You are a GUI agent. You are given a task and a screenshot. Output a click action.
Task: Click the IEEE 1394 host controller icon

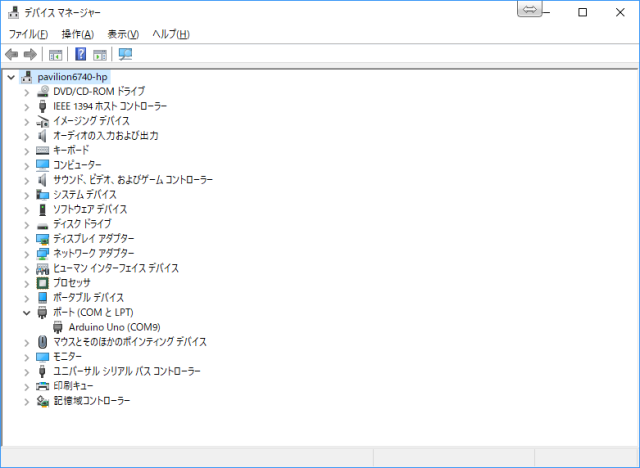[42, 106]
